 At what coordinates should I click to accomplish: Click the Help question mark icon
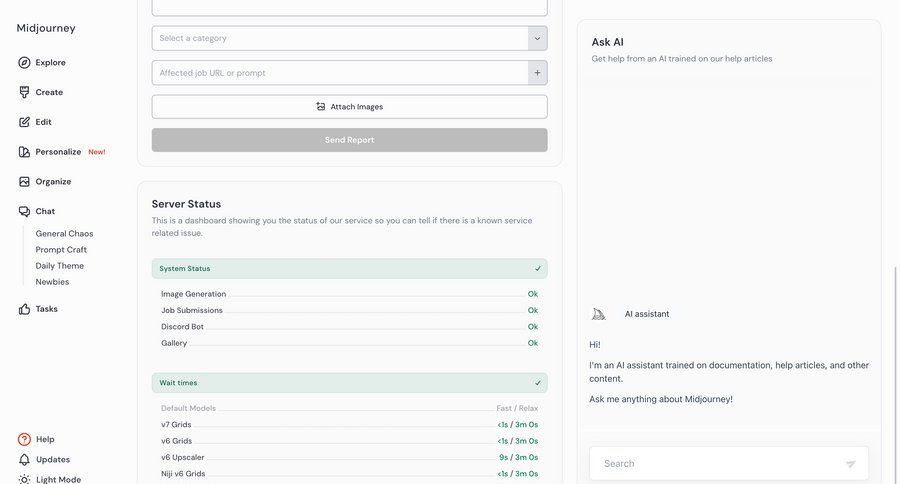24,439
